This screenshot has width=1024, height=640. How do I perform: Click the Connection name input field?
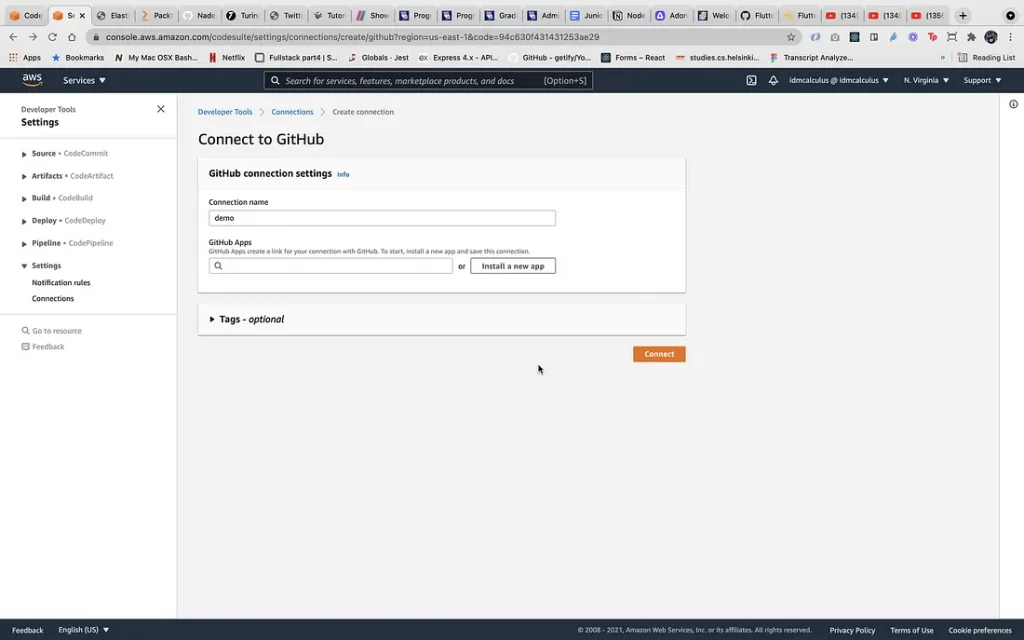point(381,218)
